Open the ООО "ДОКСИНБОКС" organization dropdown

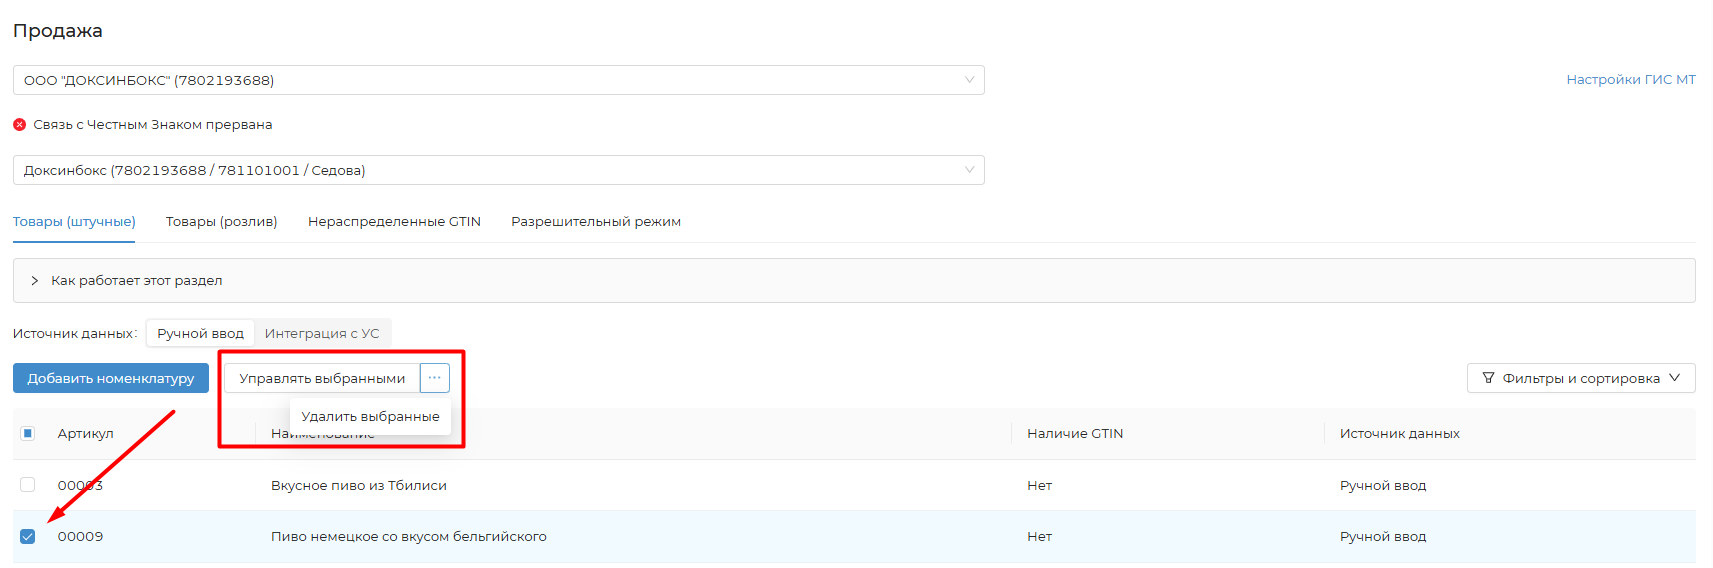pos(498,80)
